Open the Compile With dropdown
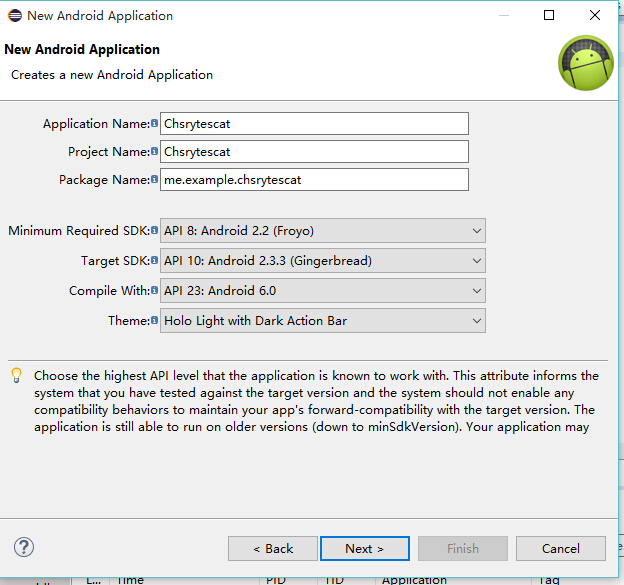Image resolution: width=624 pixels, height=585 pixels. pos(323,291)
